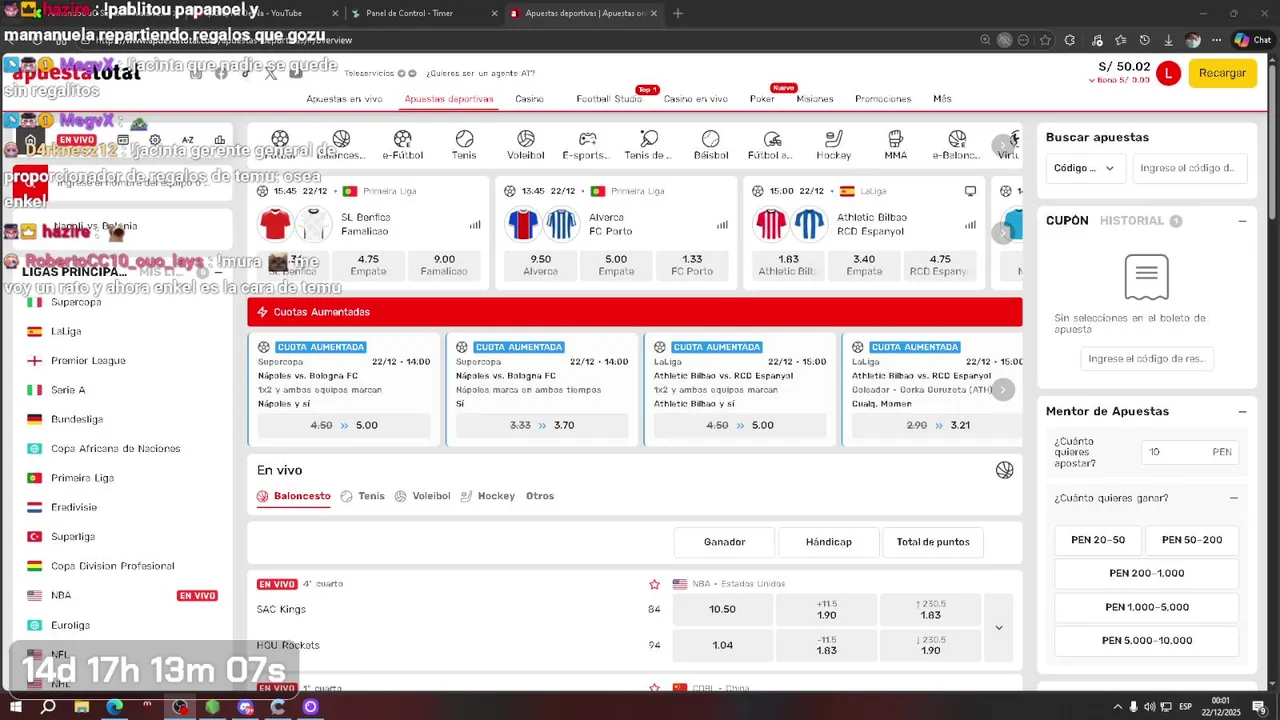Image resolution: width=1280 pixels, height=720 pixels.
Task: Switch to the Voleibol live tab
Action: pyautogui.click(x=422, y=496)
